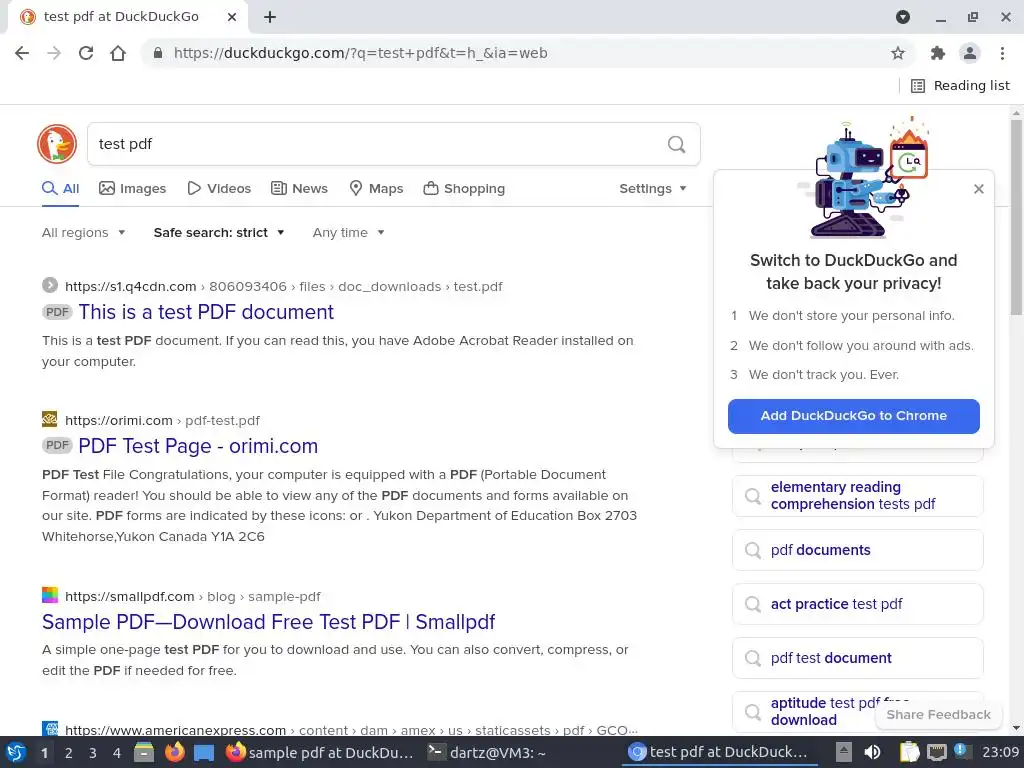Viewport: 1024px width, 768px height.
Task: Click the taskbar display monitor icon
Action: point(936,752)
